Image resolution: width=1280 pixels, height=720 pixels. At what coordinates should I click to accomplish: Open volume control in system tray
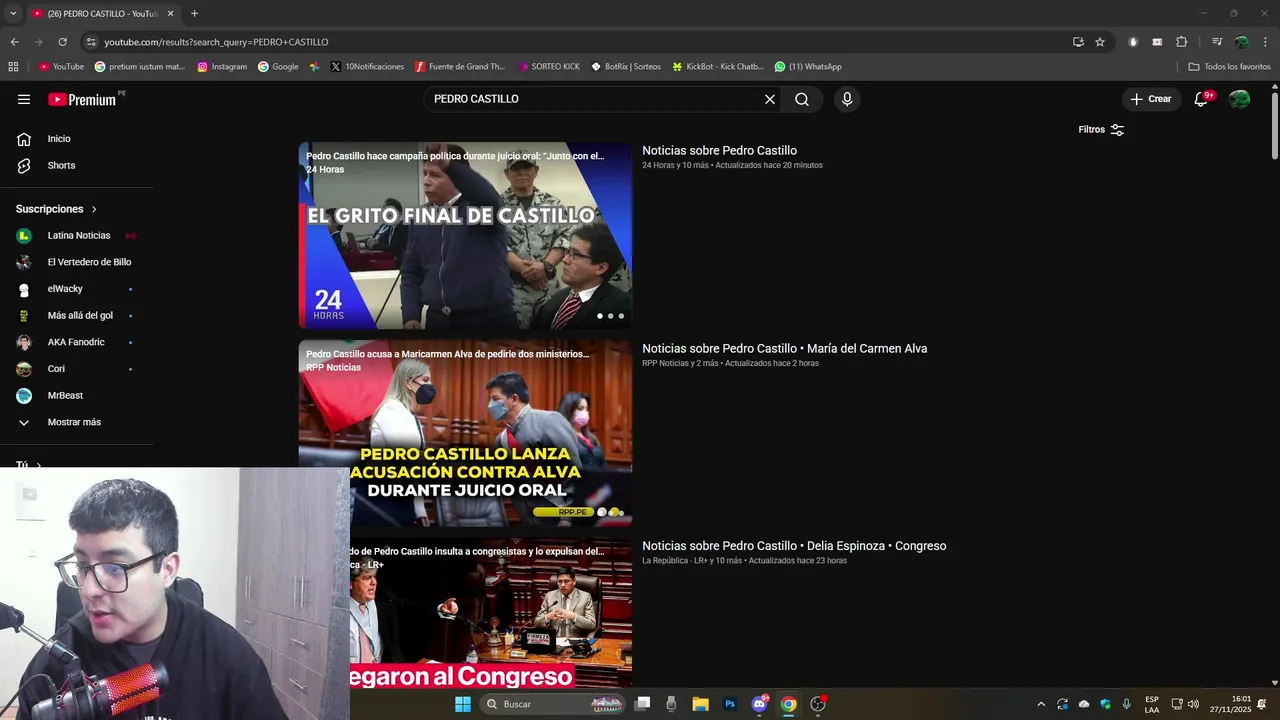(x=1193, y=704)
